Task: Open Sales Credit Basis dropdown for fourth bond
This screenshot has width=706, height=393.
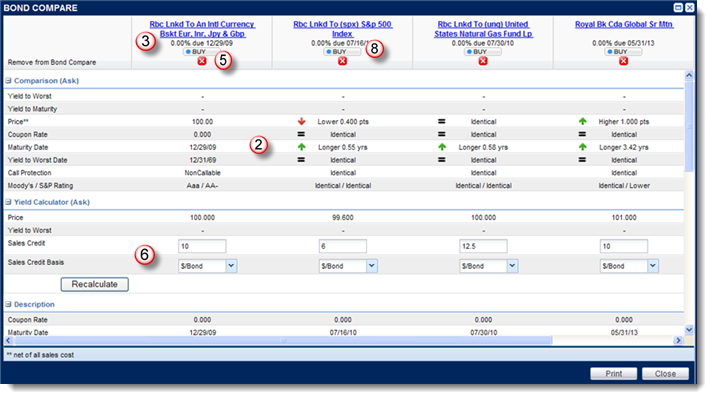Action: click(x=652, y=266)
